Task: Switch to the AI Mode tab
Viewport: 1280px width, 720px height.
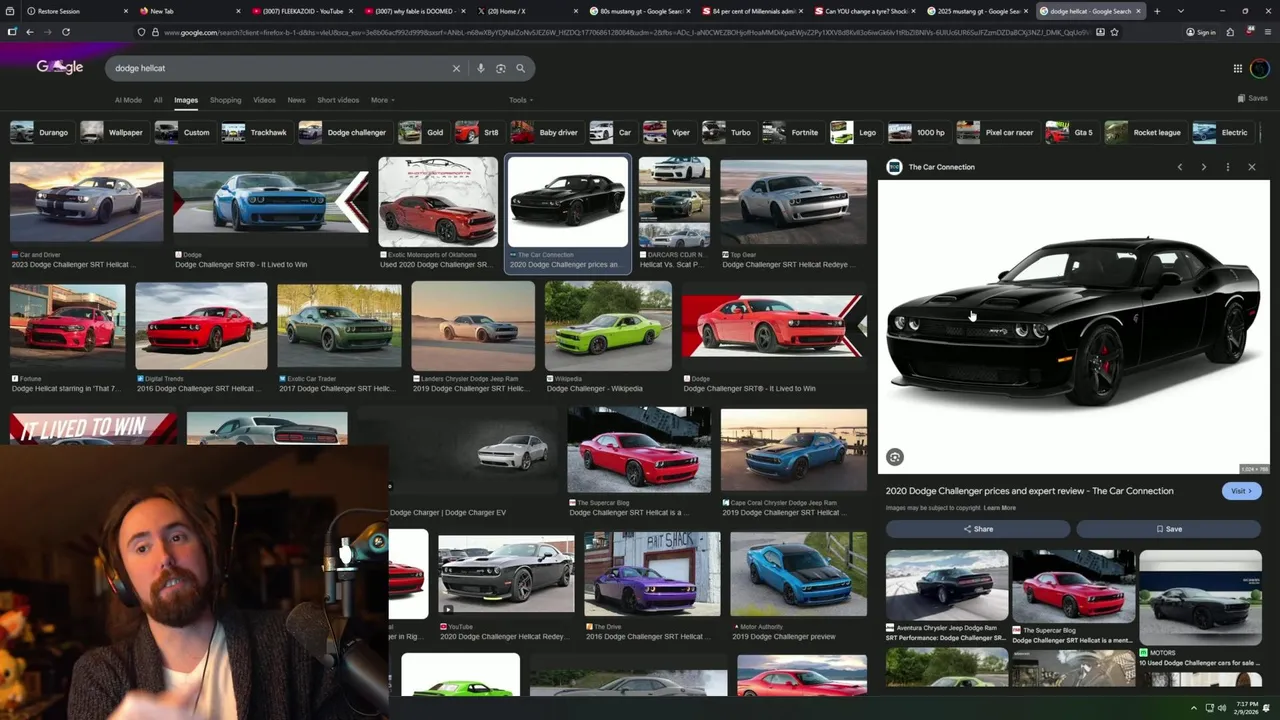Action: click(128, 100)
